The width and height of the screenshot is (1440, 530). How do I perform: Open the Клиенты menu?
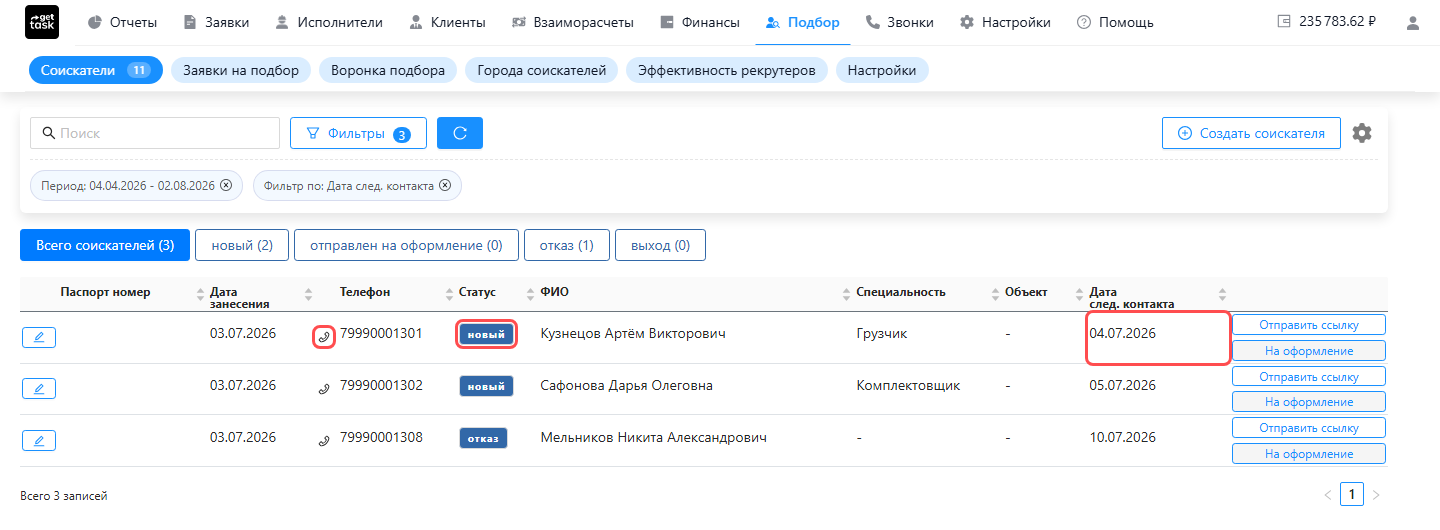pyautogui.click(x=447, y=22)
